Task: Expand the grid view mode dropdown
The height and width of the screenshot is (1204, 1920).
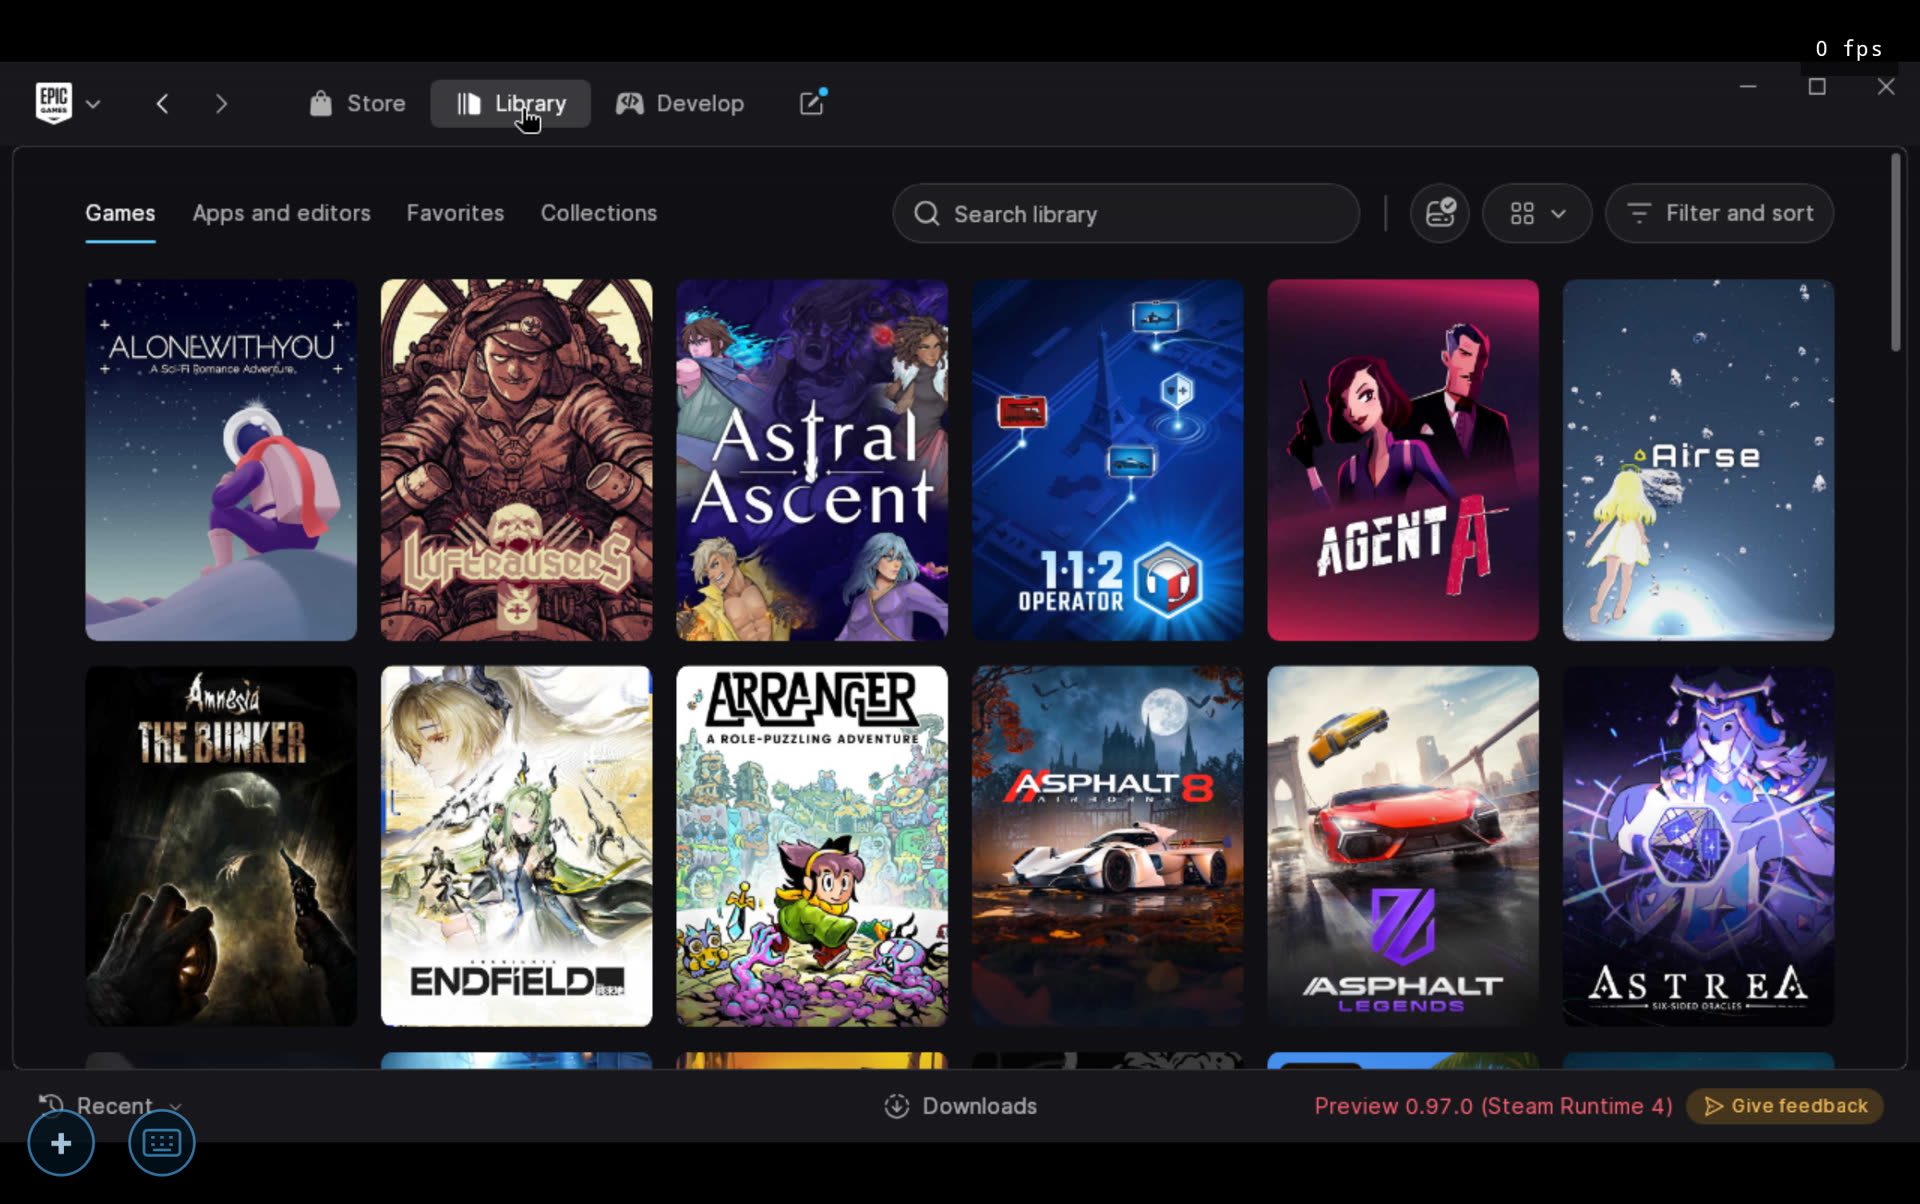Action: [x=1537, y=213]
